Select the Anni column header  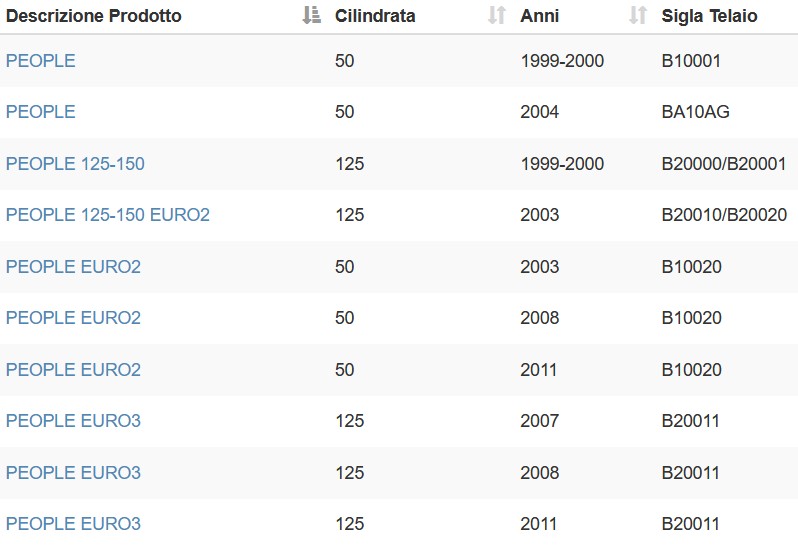539,16
